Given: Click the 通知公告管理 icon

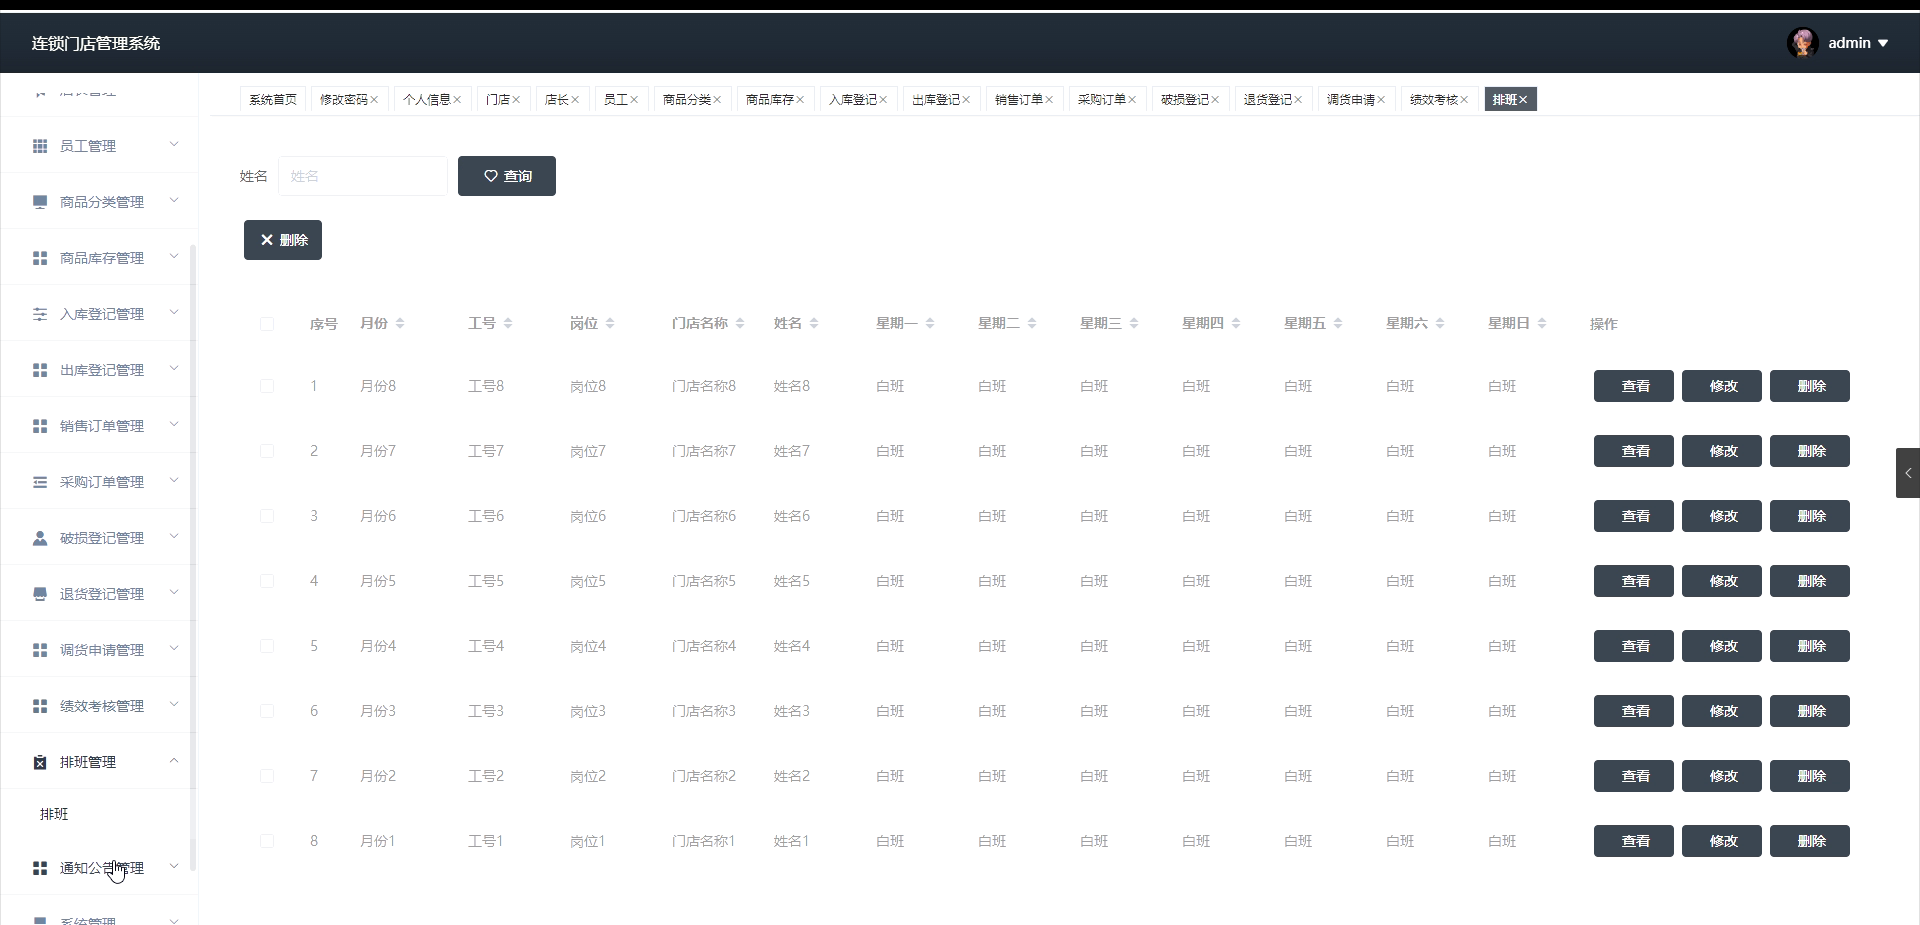Looking at the screenshot, I should click(x=40, y=869).
